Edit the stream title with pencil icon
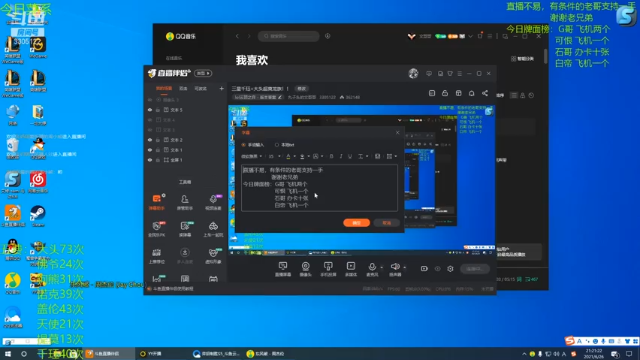 [x=280, y=97]
